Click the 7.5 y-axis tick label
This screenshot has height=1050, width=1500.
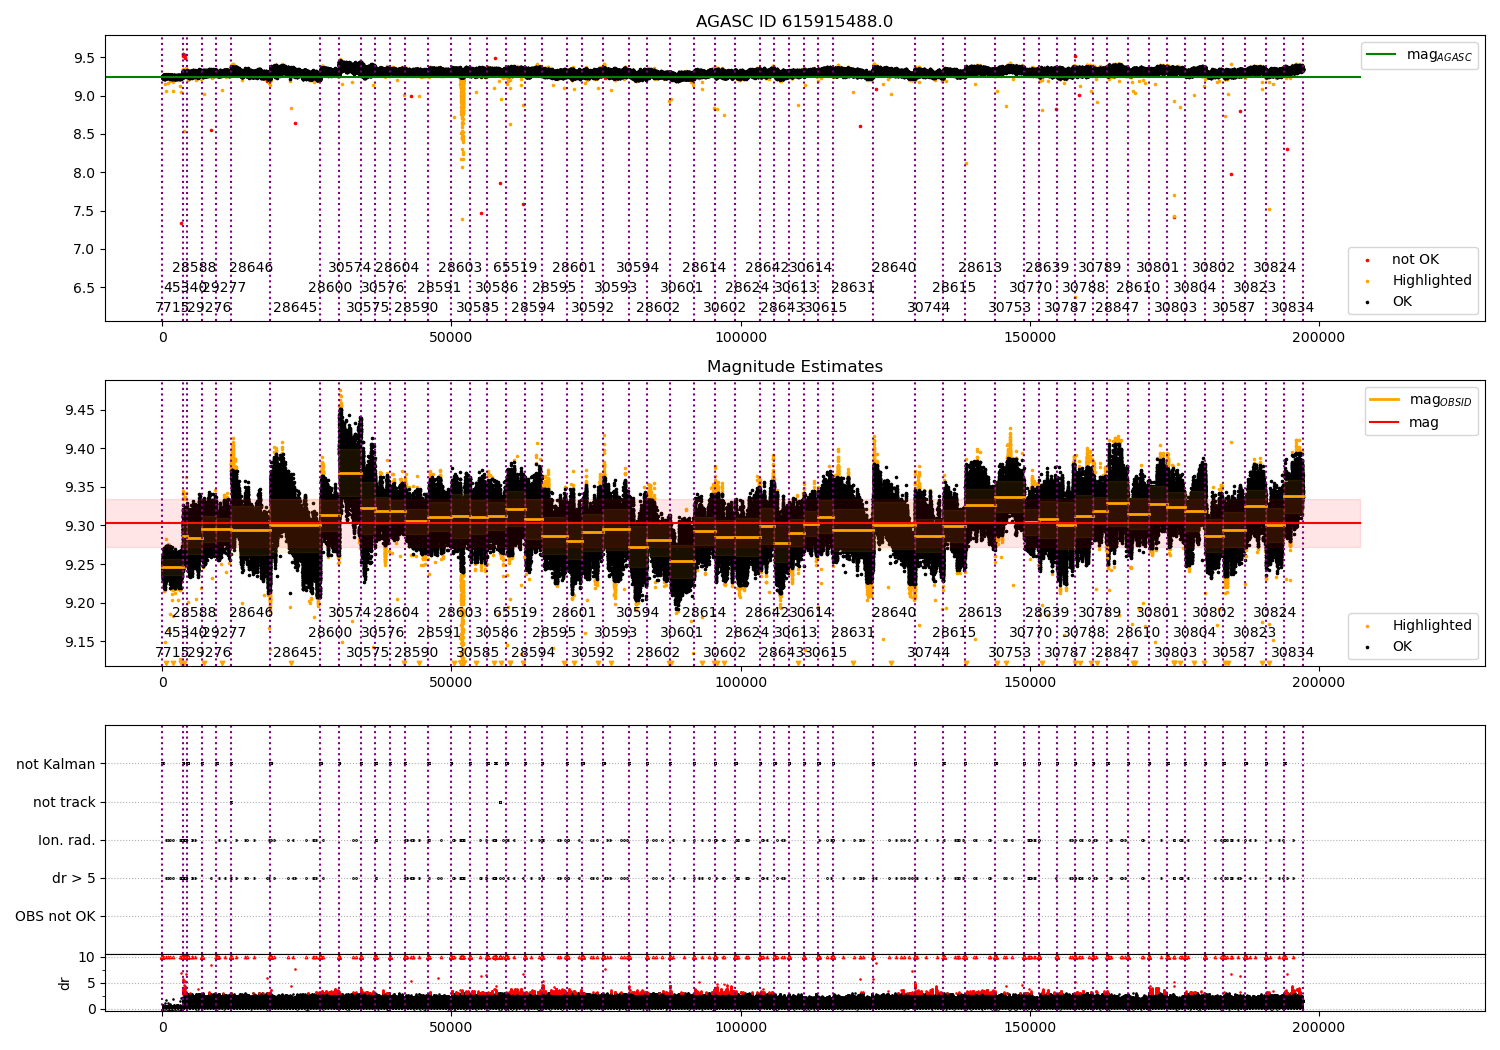[84, 211]
